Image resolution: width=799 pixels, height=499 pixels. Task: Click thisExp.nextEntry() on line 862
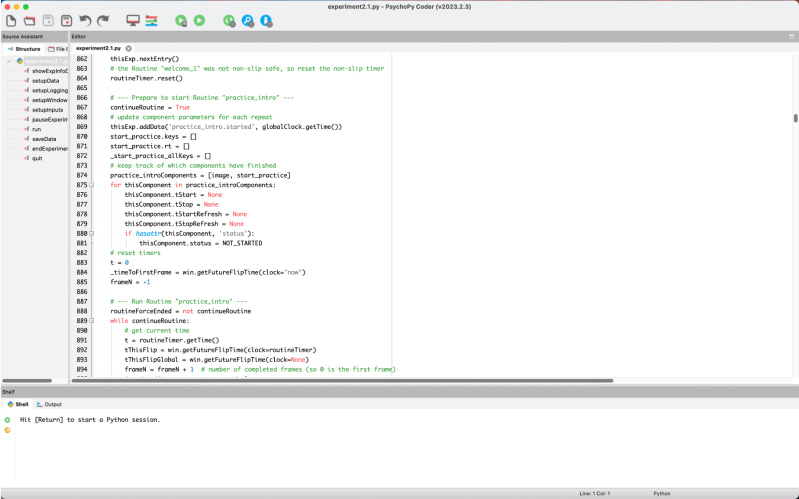point(145,59)
